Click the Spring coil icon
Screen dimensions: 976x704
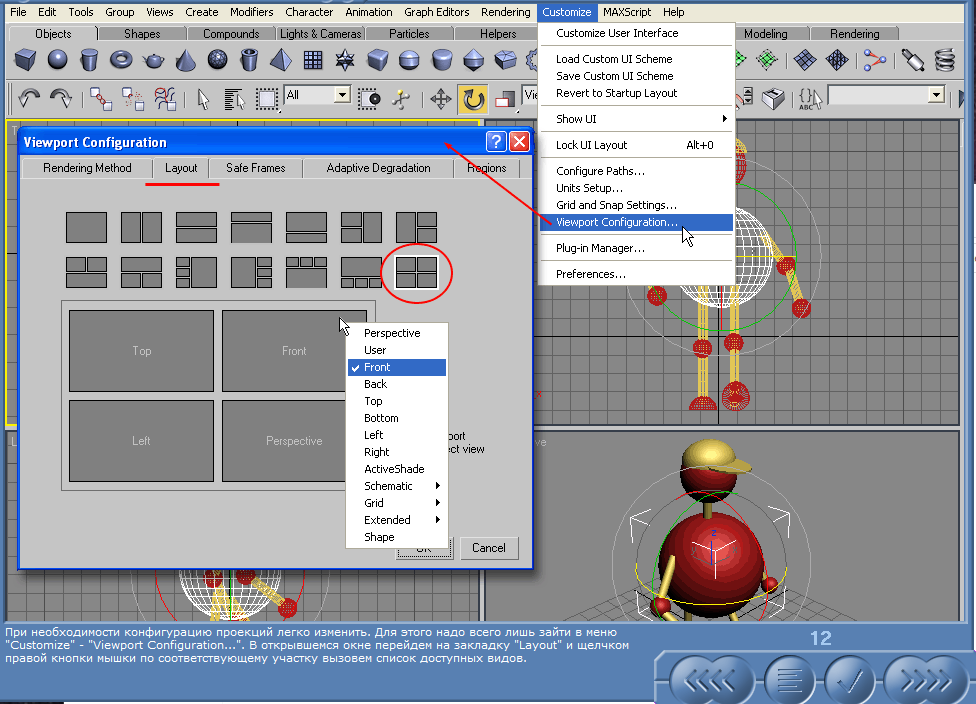(945, 60)
